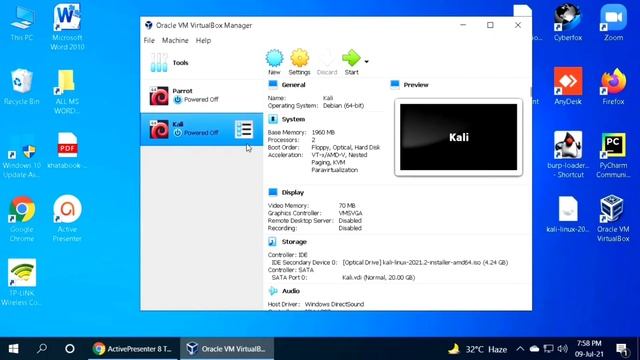Click the 1960 MB base memory value
The width and height of the screenshot is (640, 360).
click(x=323, y=132)
